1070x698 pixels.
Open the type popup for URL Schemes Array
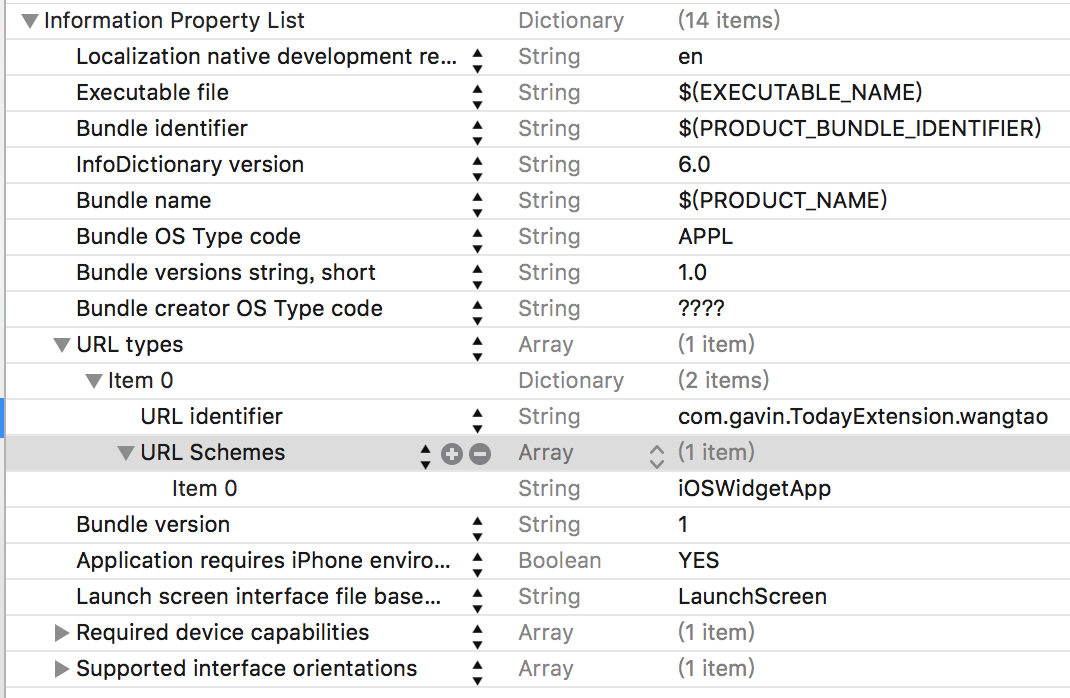(x=656, y=454)
